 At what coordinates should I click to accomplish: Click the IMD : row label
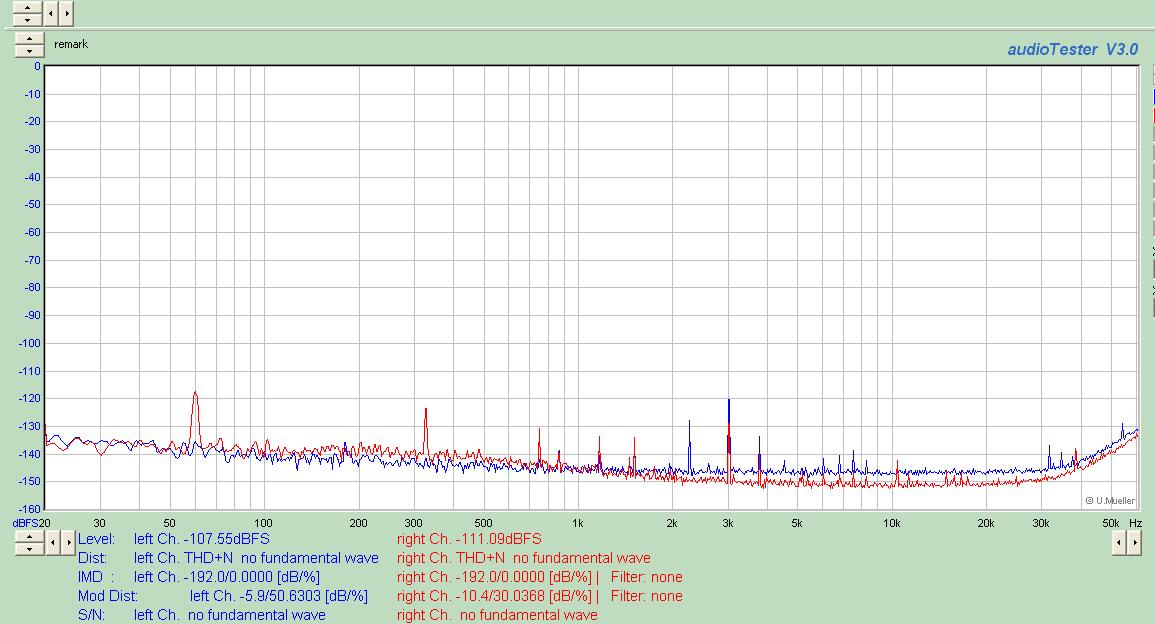coord(96,577)
